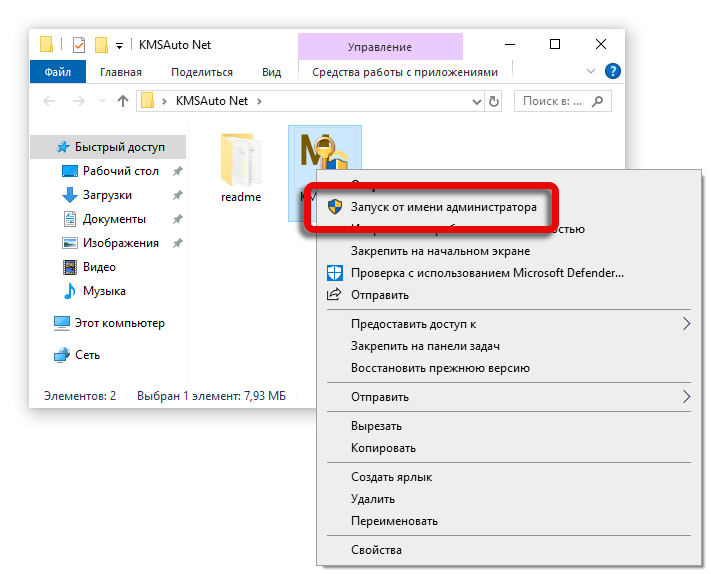The image size is (711, 574).
Task: Click the Документы document icon
Action: [69, 219]
